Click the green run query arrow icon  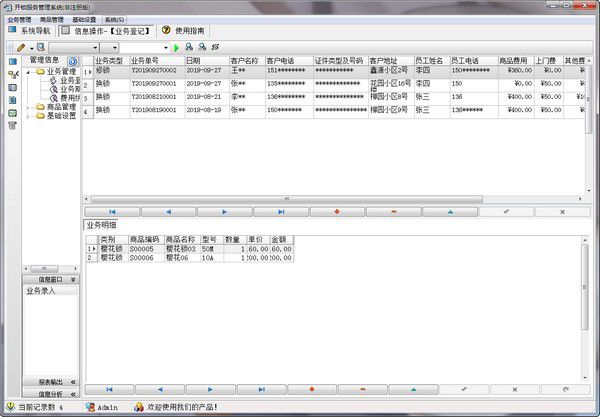176,48
